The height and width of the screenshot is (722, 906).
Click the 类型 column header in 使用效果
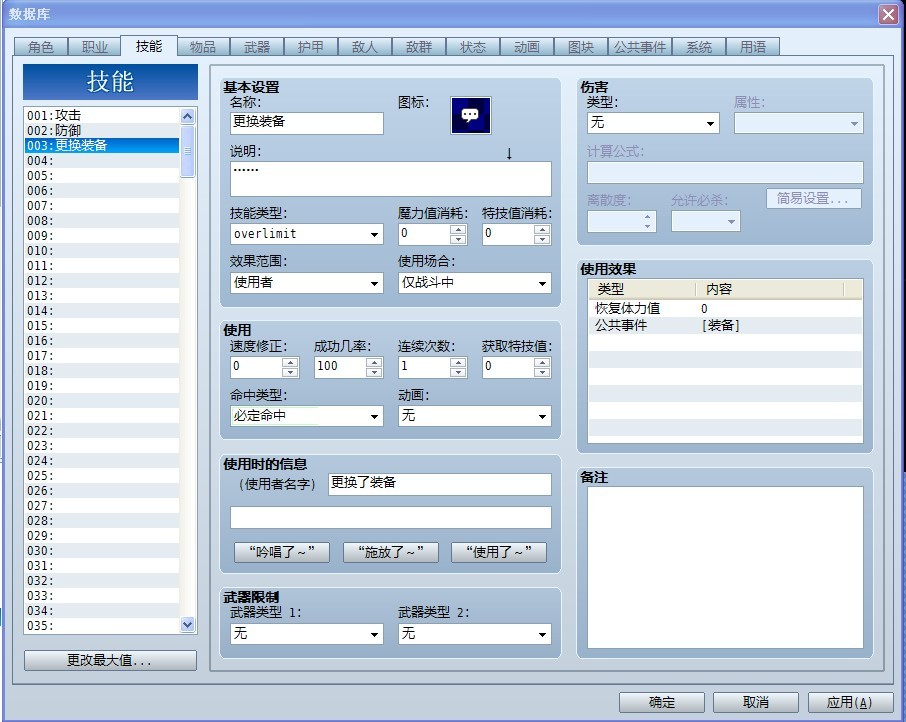(x=643, y=289)
